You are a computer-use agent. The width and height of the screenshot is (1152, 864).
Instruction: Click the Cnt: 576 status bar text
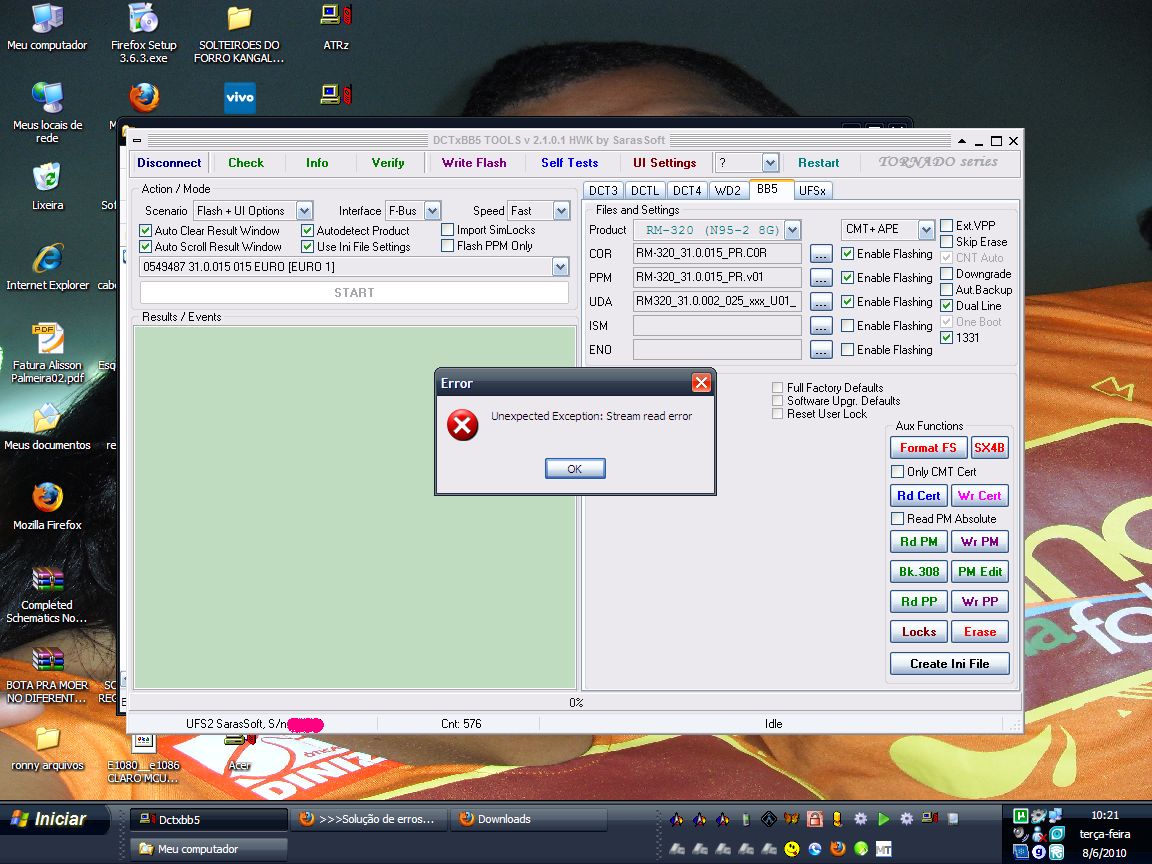(x=461, y=724)
